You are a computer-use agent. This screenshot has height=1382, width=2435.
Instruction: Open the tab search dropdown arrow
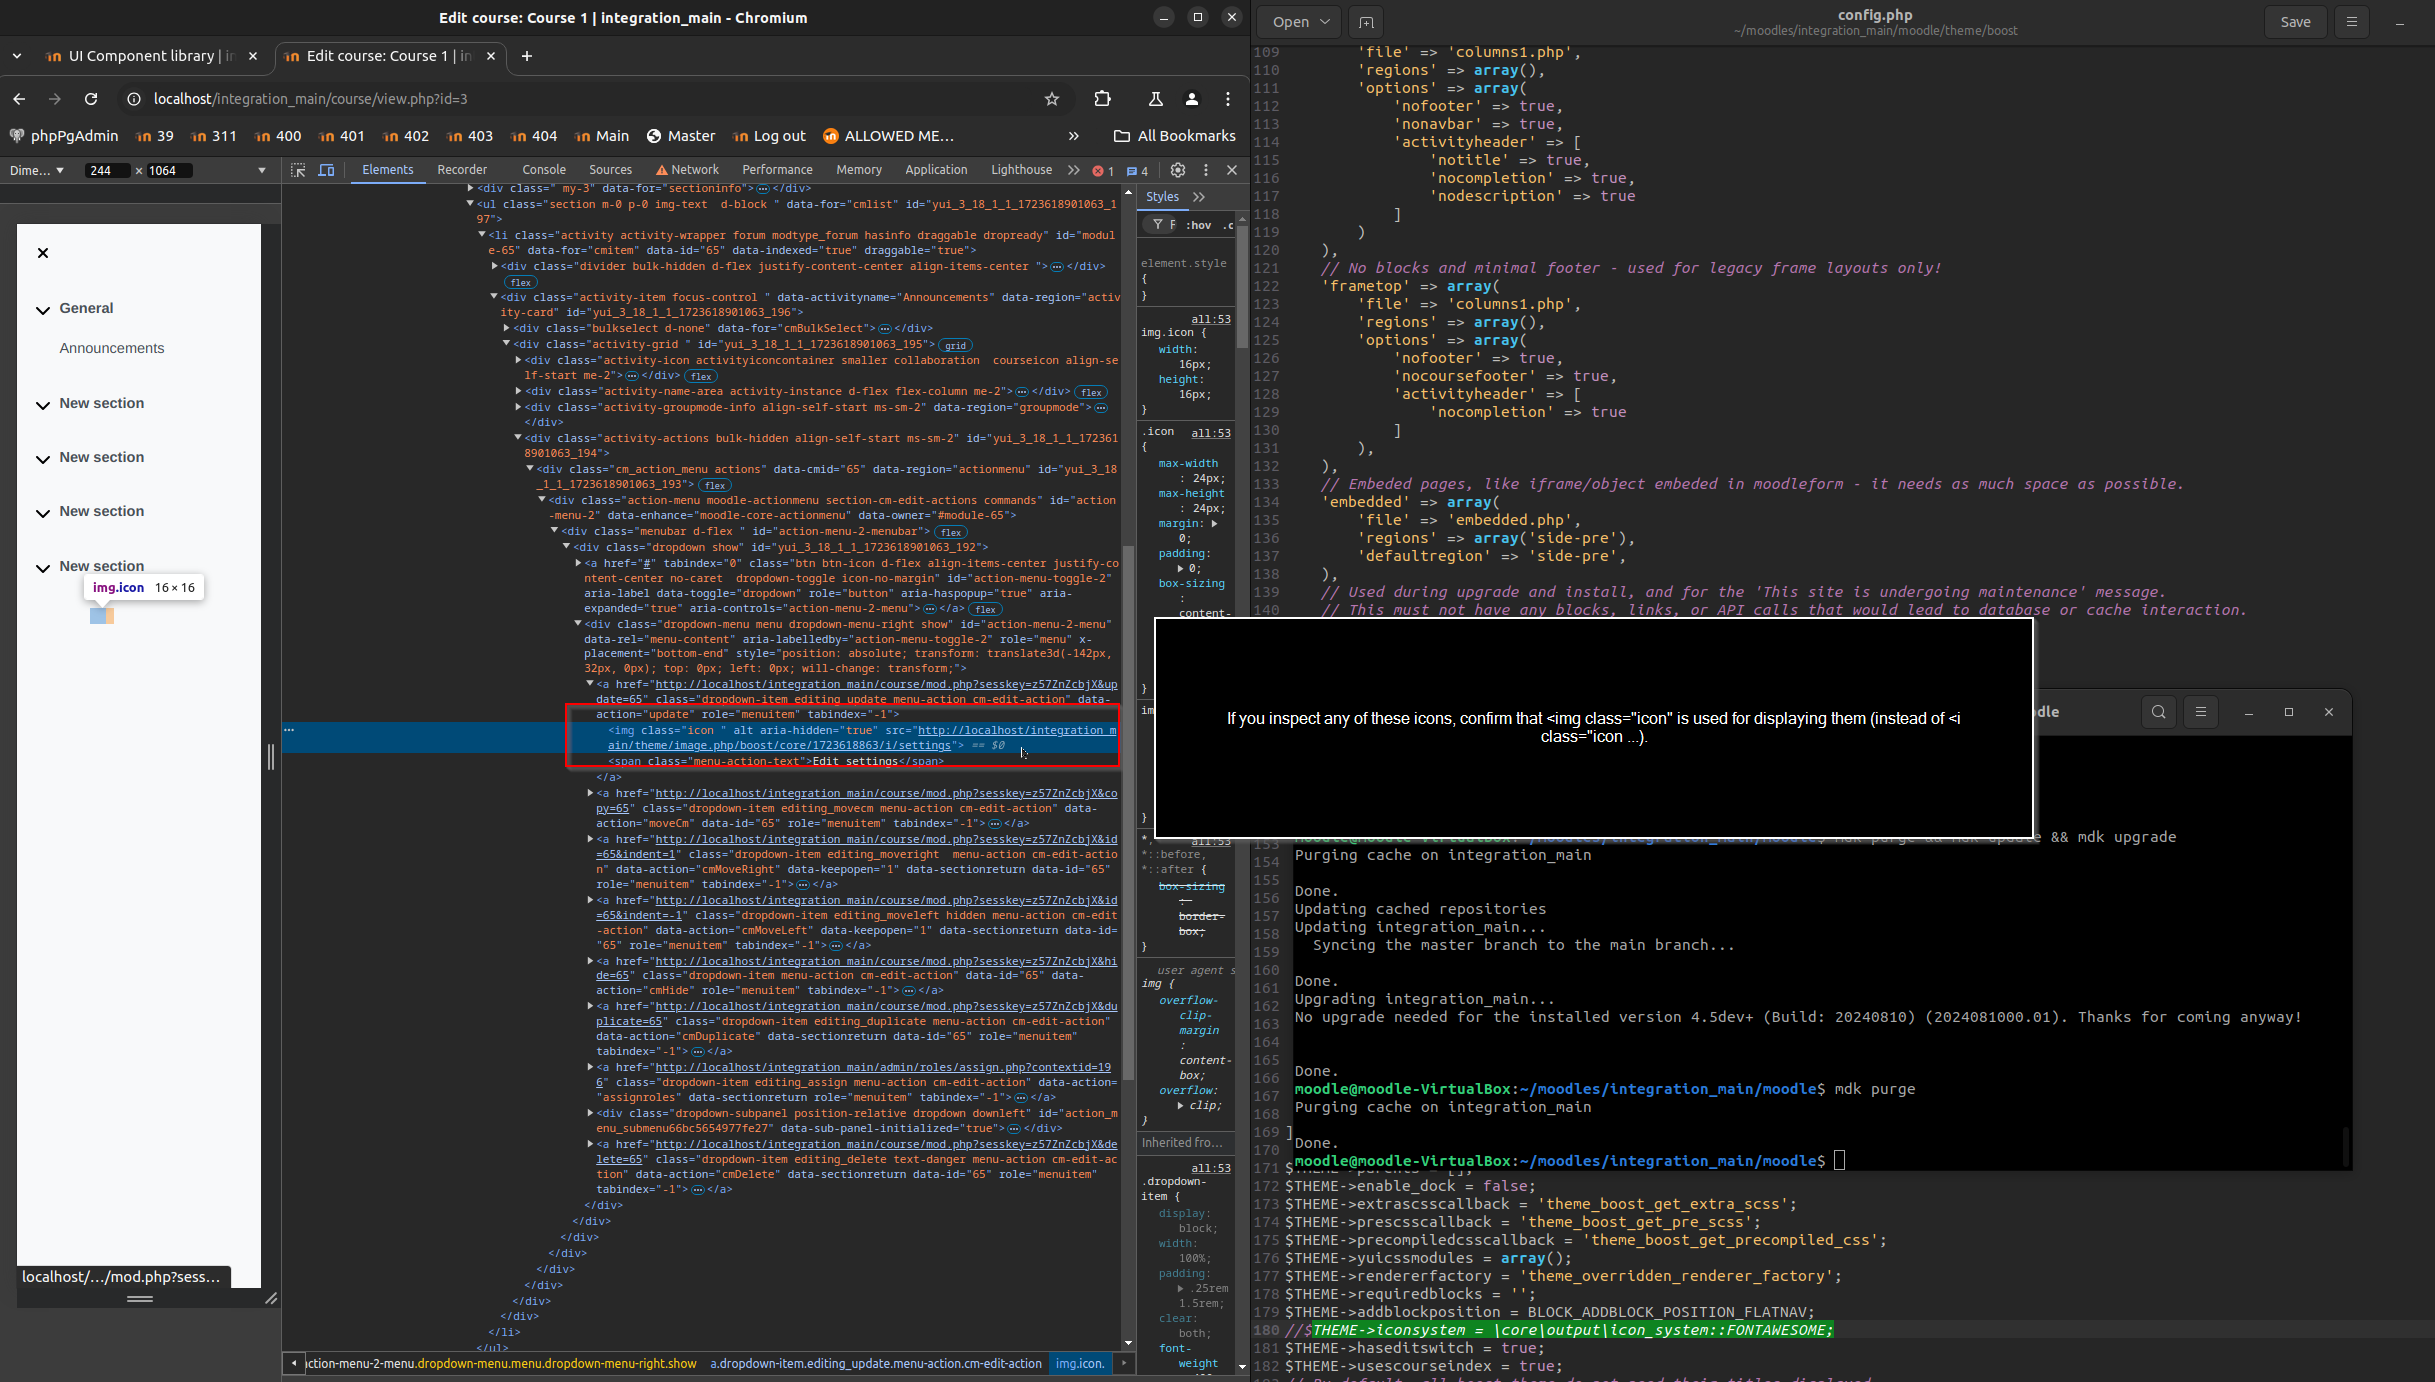point(17,56)
